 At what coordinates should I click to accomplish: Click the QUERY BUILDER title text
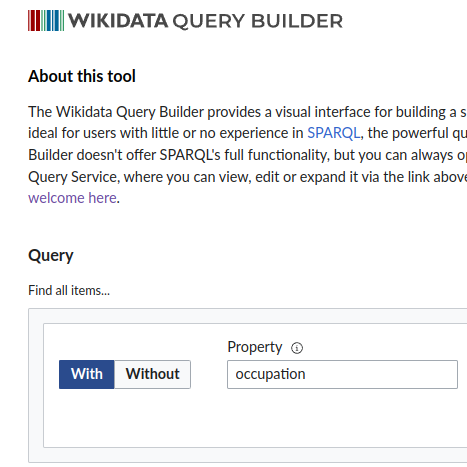258,21
